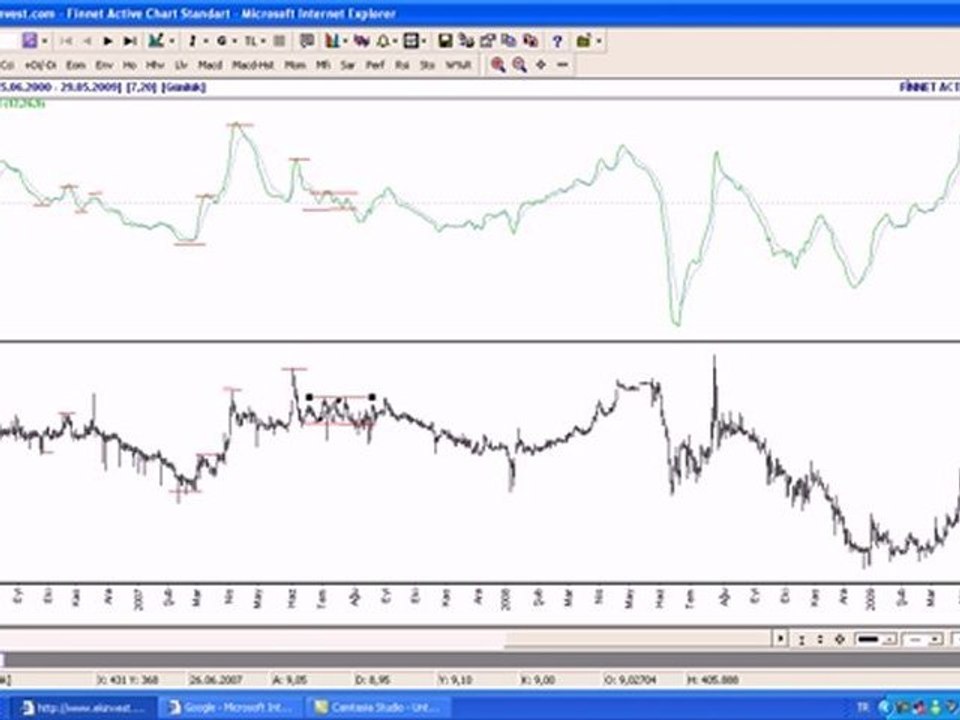Click the crosshair diamond icon
This screenshot has width=960, height=720.
click(x=541, y=64)
